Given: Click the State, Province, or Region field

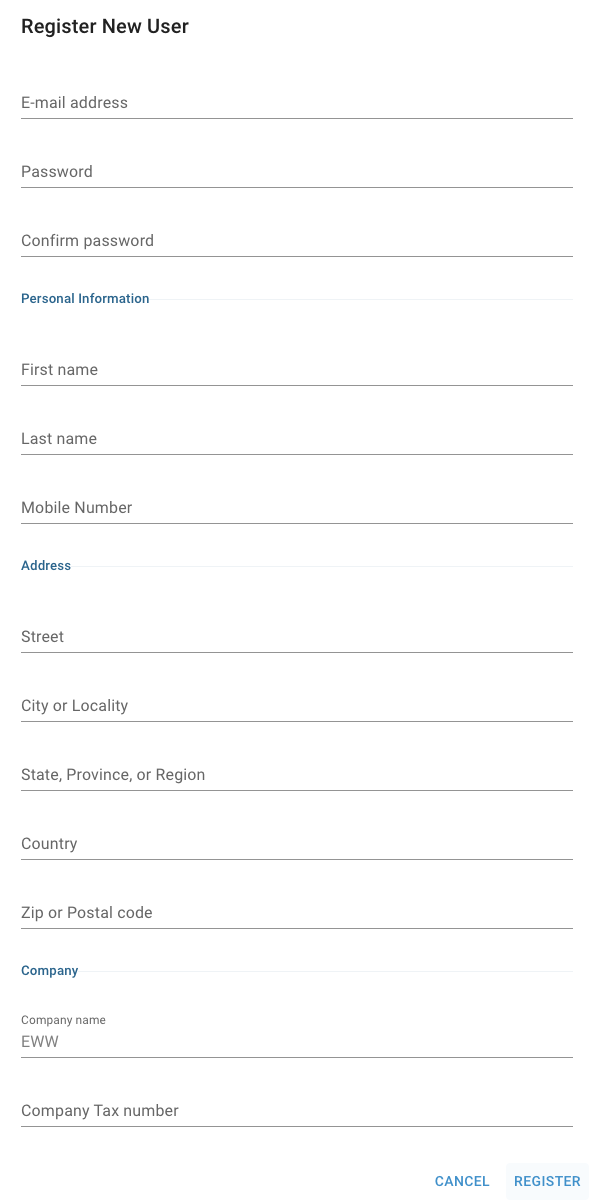Looking at the screenshot, I should [x=296, y=774].
